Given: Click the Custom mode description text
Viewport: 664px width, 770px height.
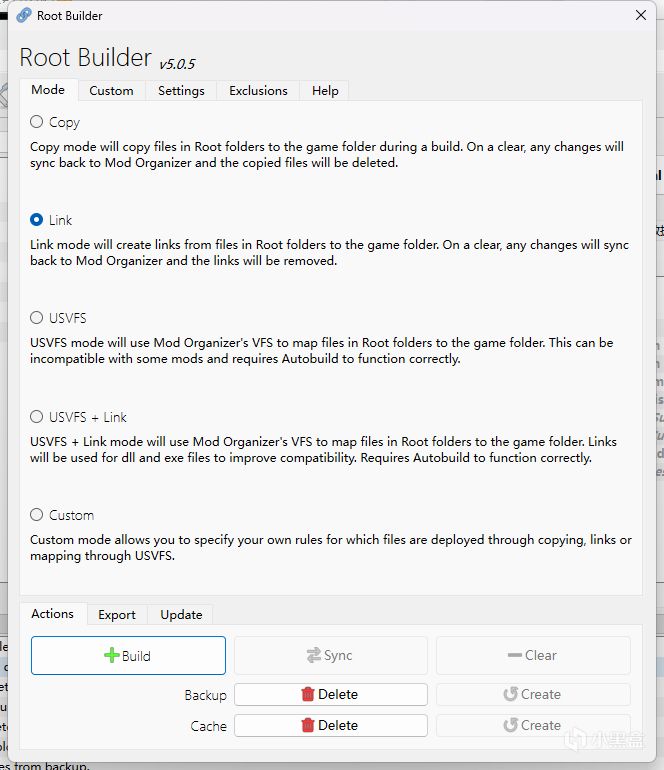Looking at the screenshot, I should (x=331, y=548).
